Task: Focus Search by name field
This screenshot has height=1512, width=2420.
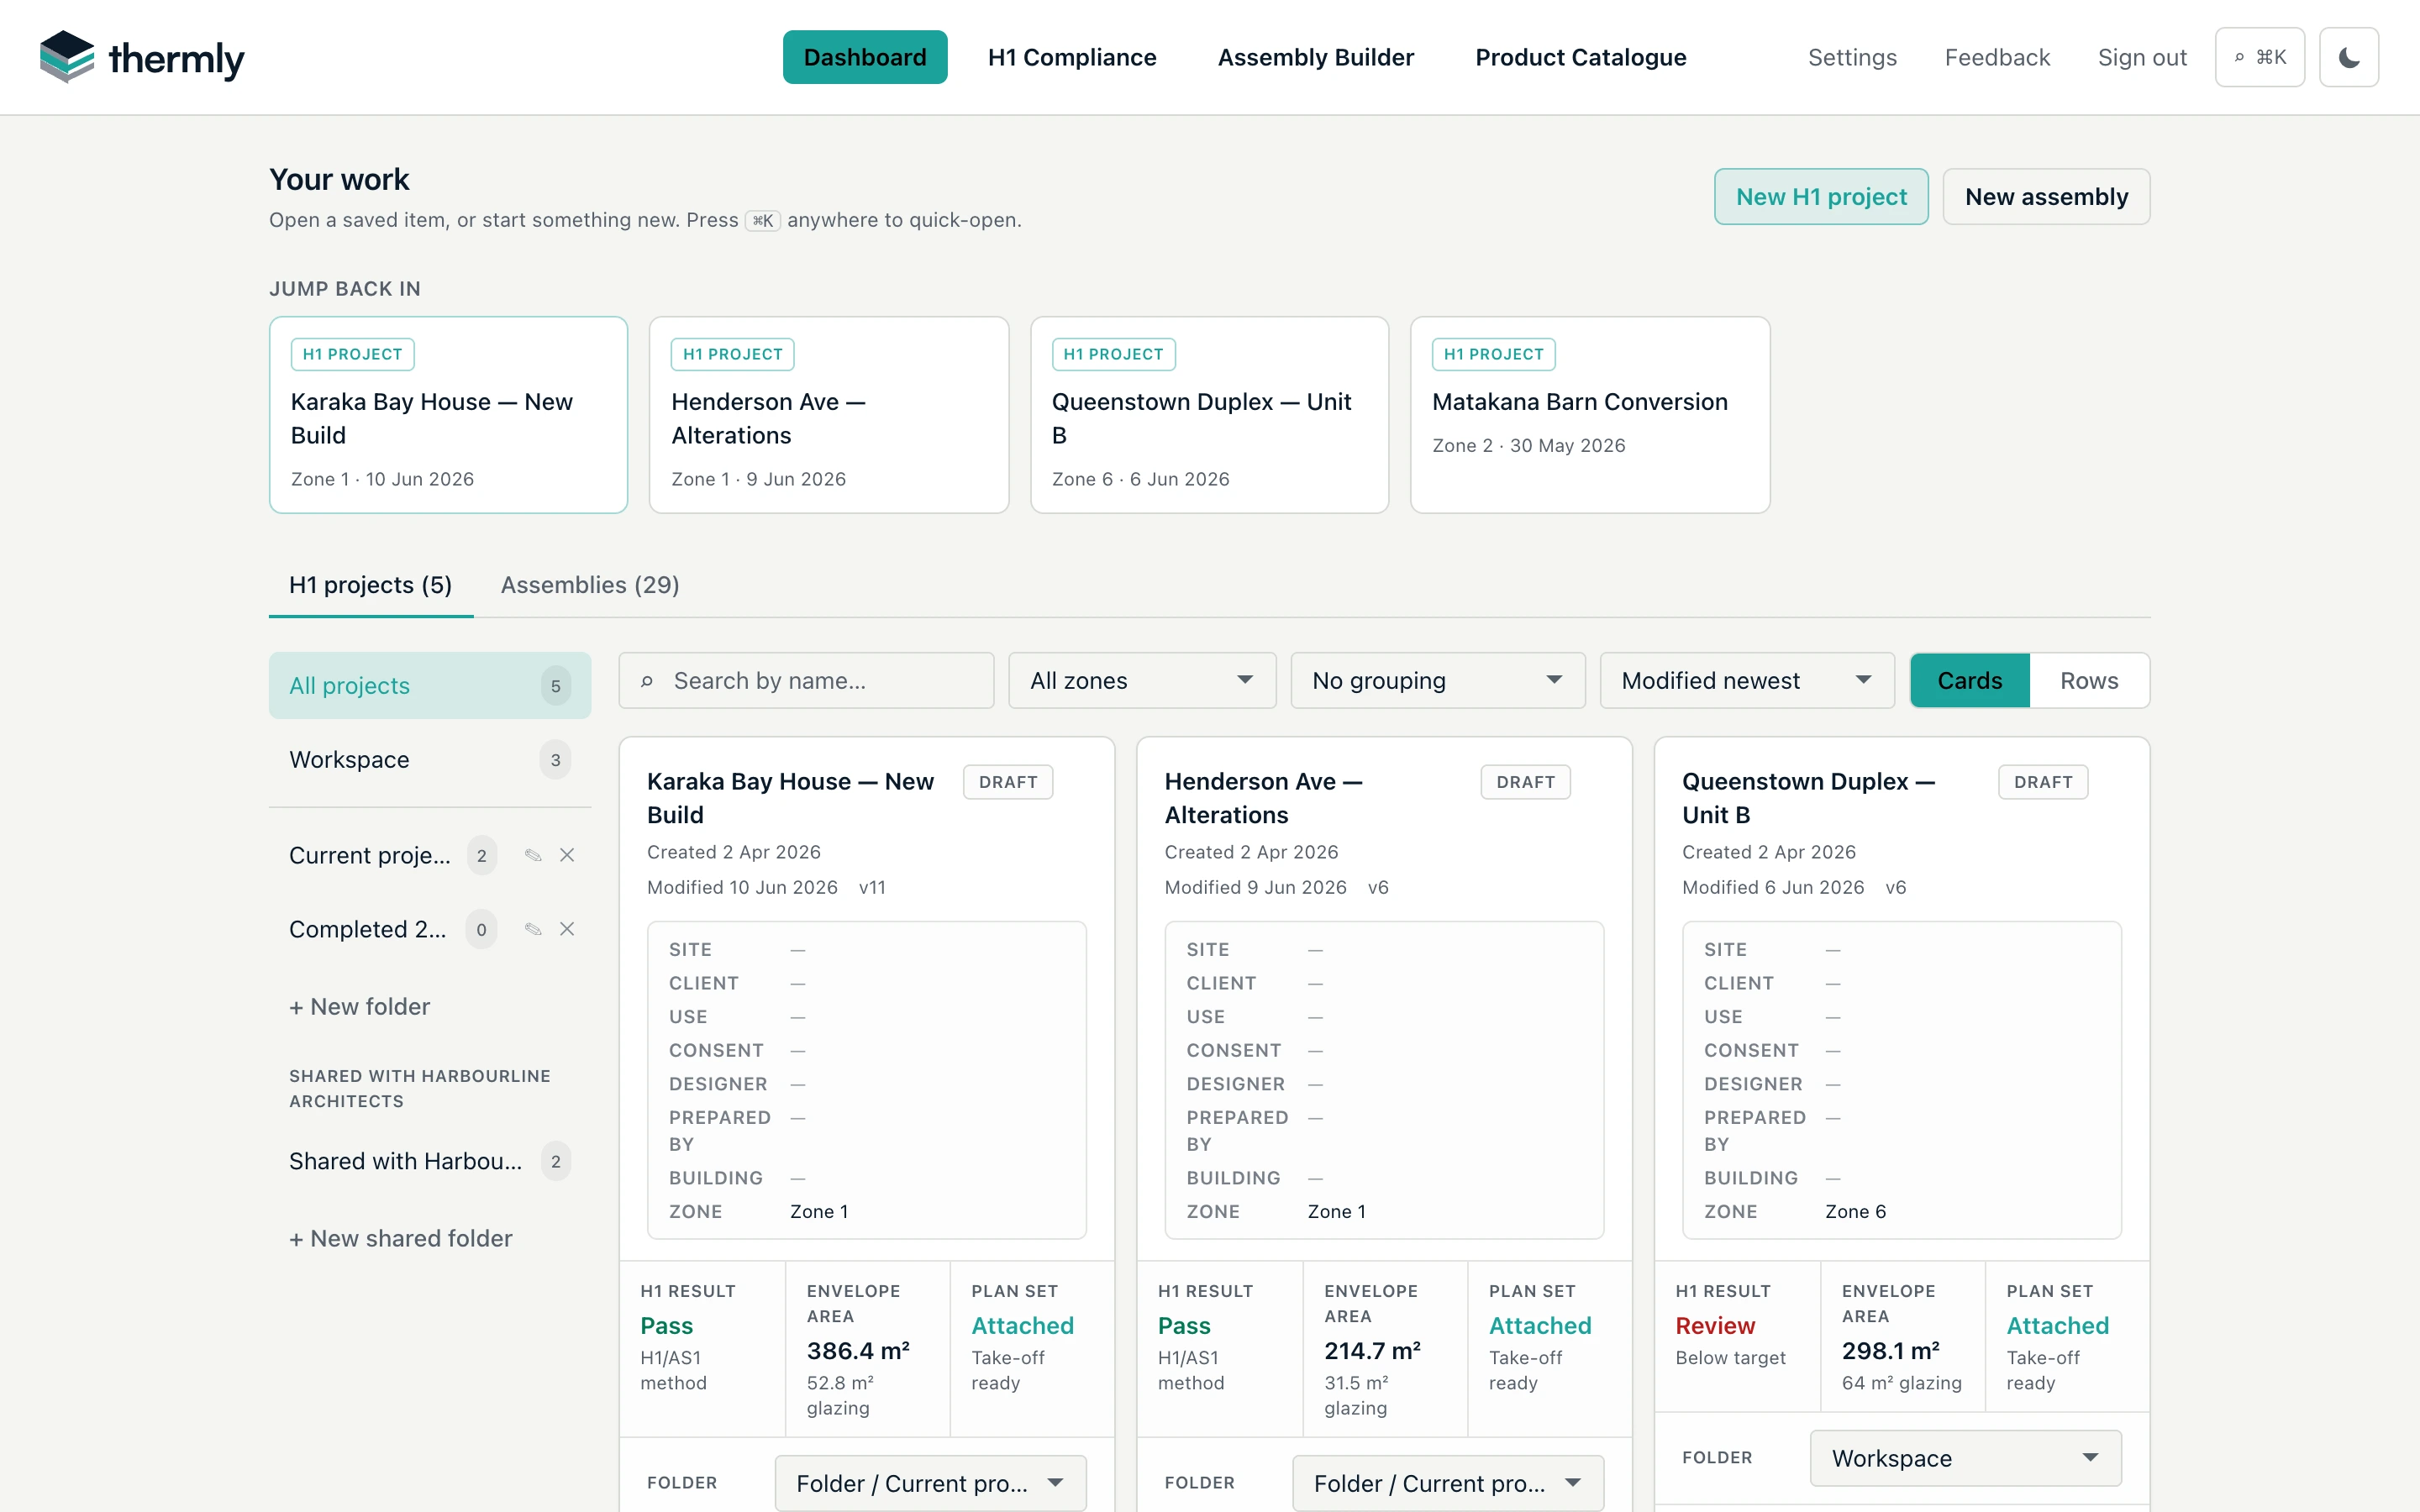Action: tap(806, 680)
